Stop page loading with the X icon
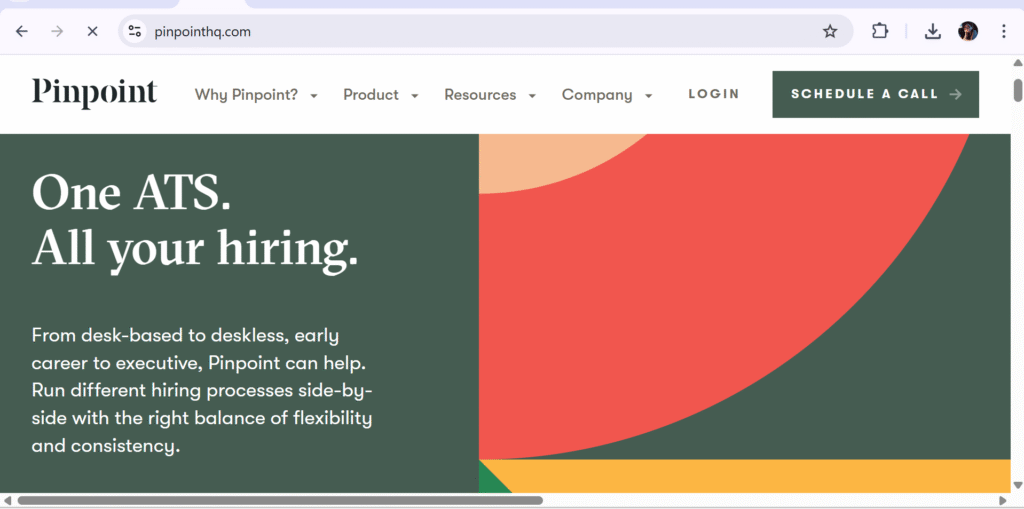This screenshot has height=509, width=1024. (x=92, y=31)
